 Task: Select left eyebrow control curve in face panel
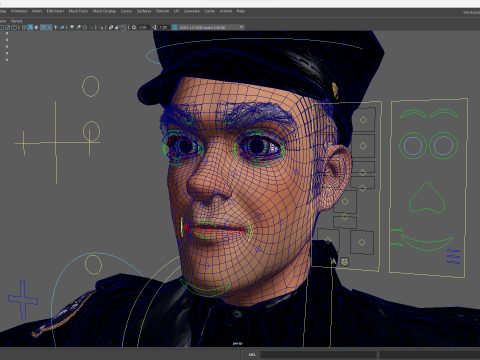[x=413, y=114]
